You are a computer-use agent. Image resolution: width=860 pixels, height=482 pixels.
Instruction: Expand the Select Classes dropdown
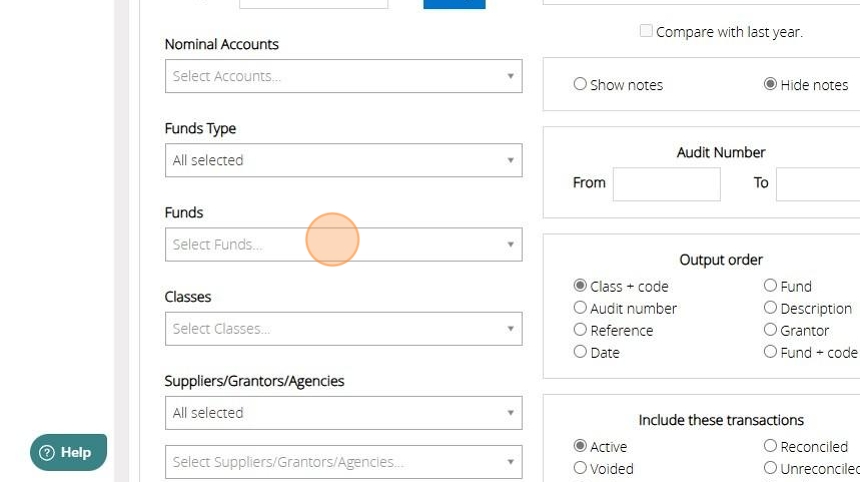(343, 329)
